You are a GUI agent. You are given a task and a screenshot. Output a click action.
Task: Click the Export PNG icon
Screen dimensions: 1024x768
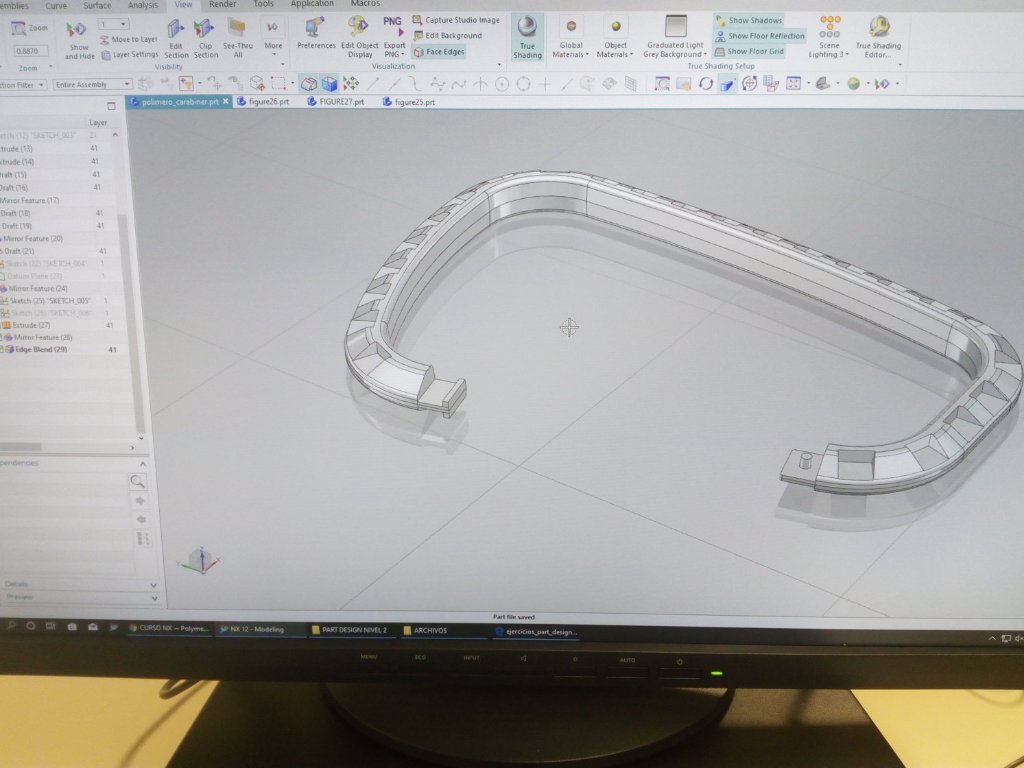pos(393,26)
